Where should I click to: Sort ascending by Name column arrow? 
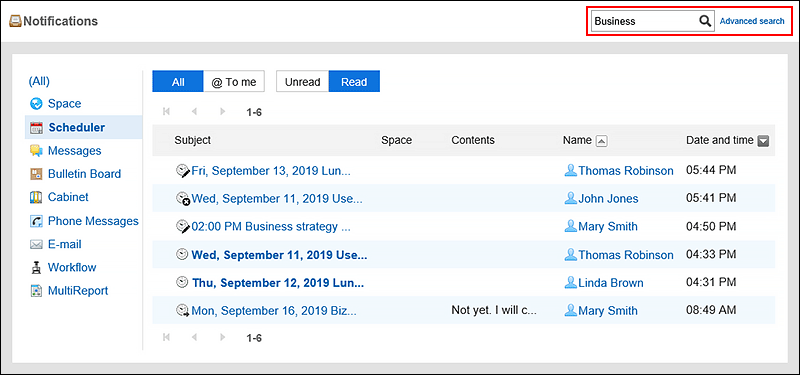point(602,141)
